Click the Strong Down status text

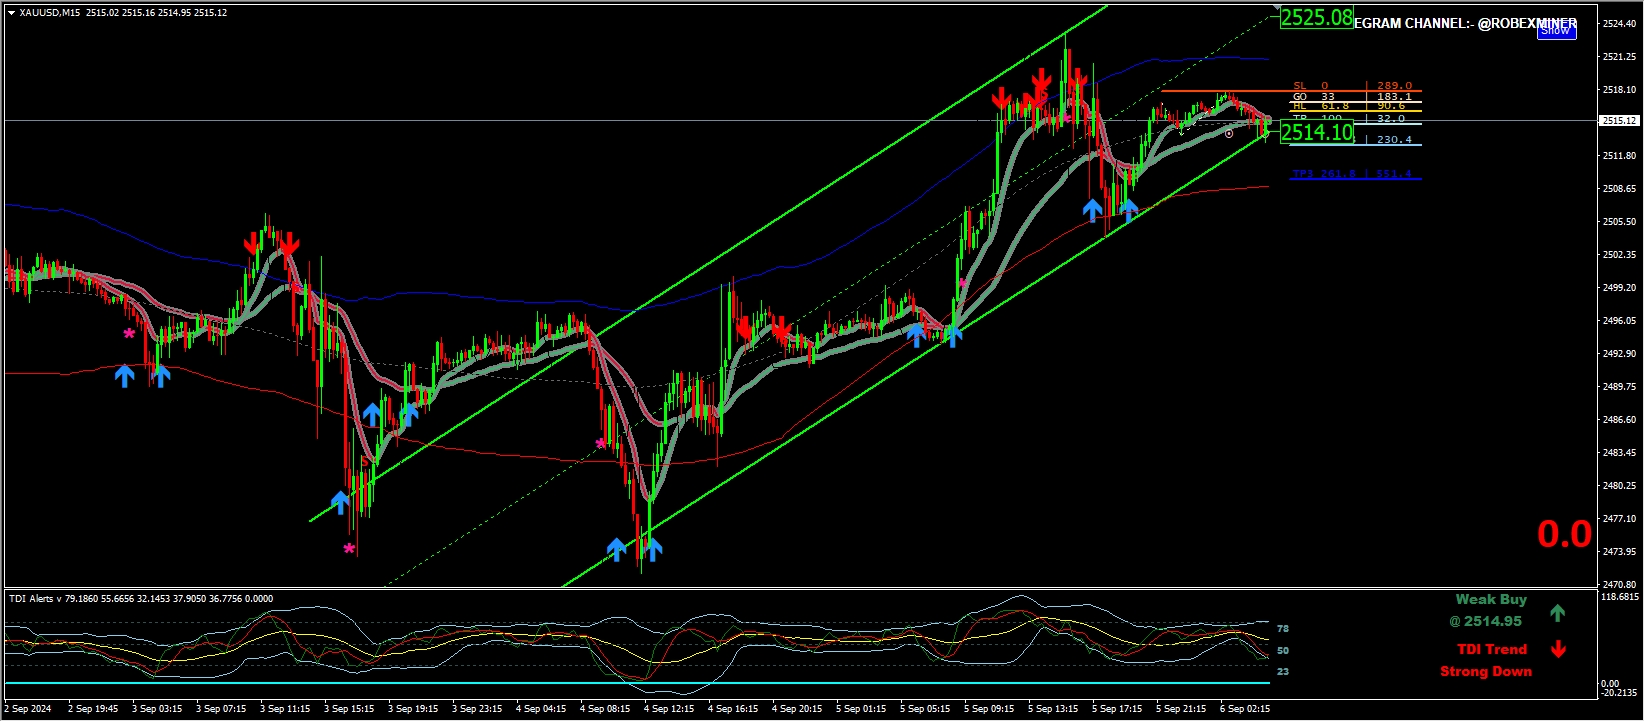(1486, 671)
